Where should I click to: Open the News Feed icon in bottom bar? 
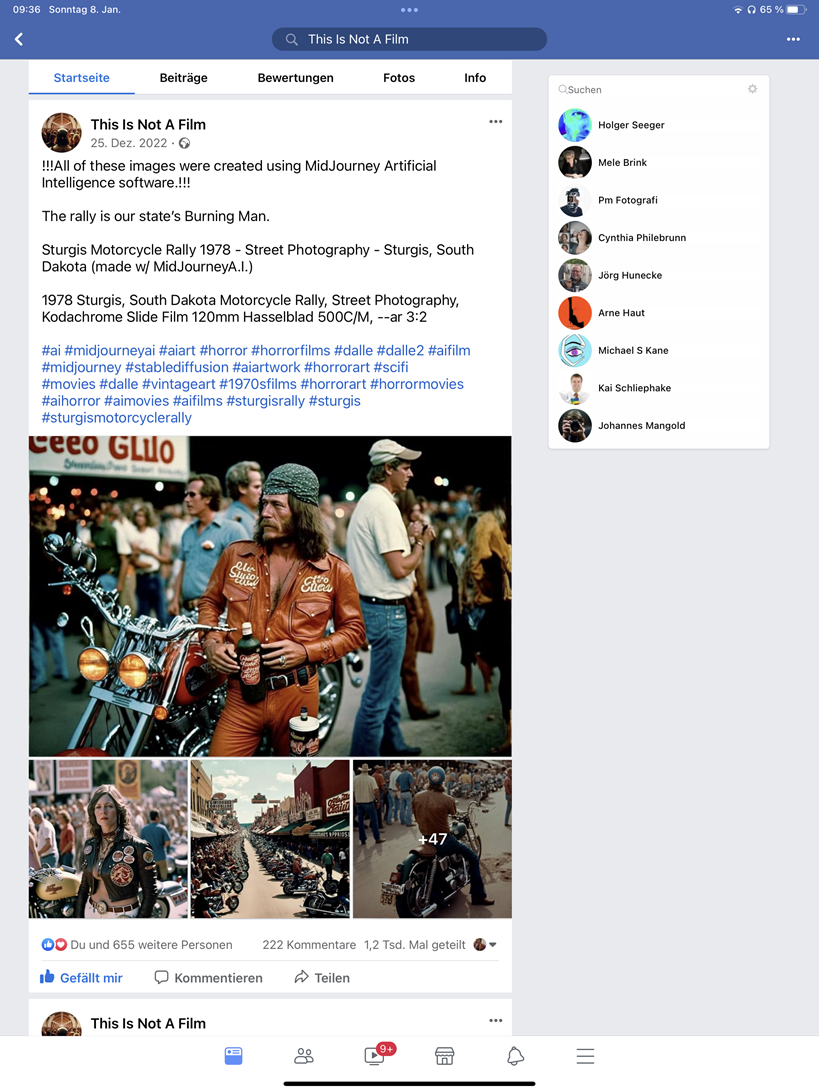pyautogui.click(x=233, y=1056)
